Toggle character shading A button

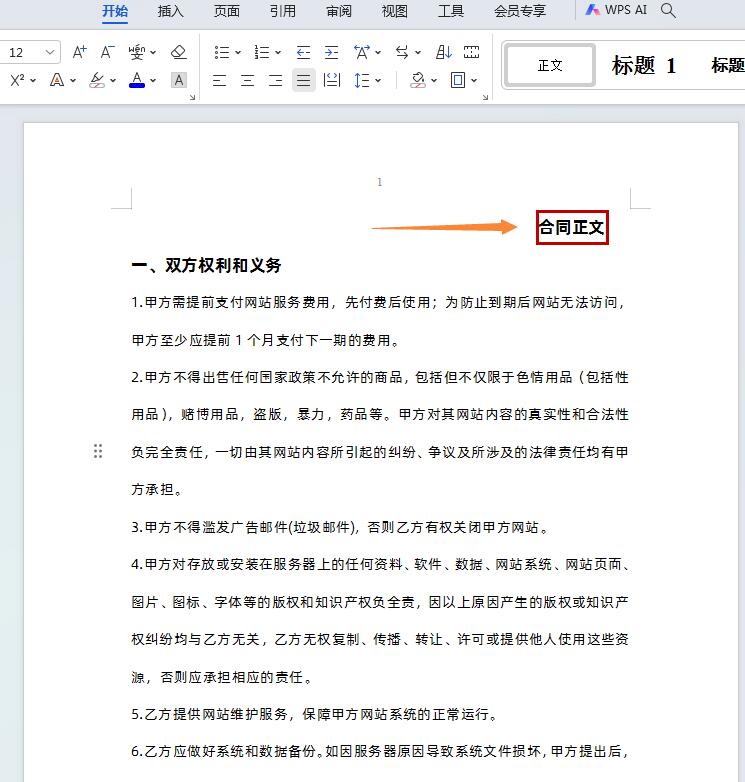tap(179, 80)
